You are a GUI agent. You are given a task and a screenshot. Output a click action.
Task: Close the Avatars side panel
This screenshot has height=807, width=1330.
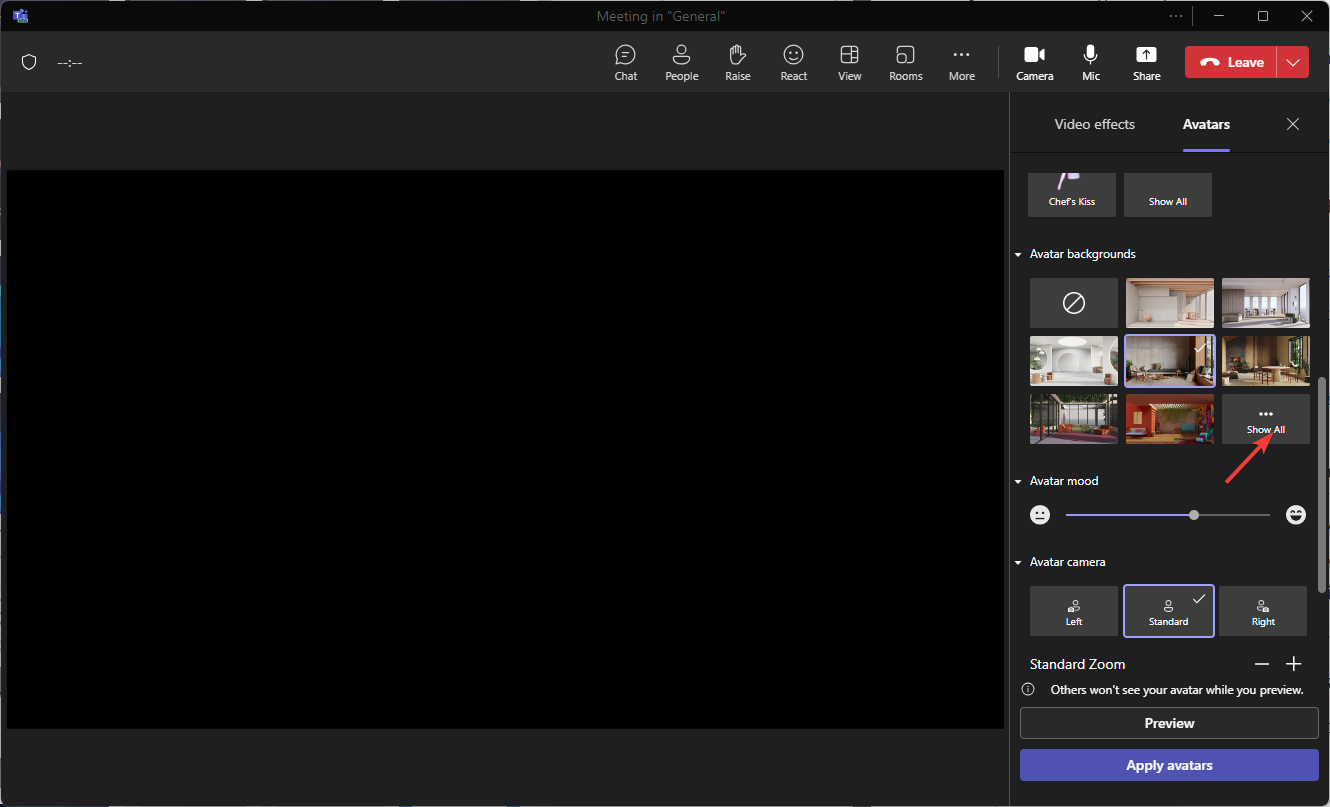[x=1293, y=124]
